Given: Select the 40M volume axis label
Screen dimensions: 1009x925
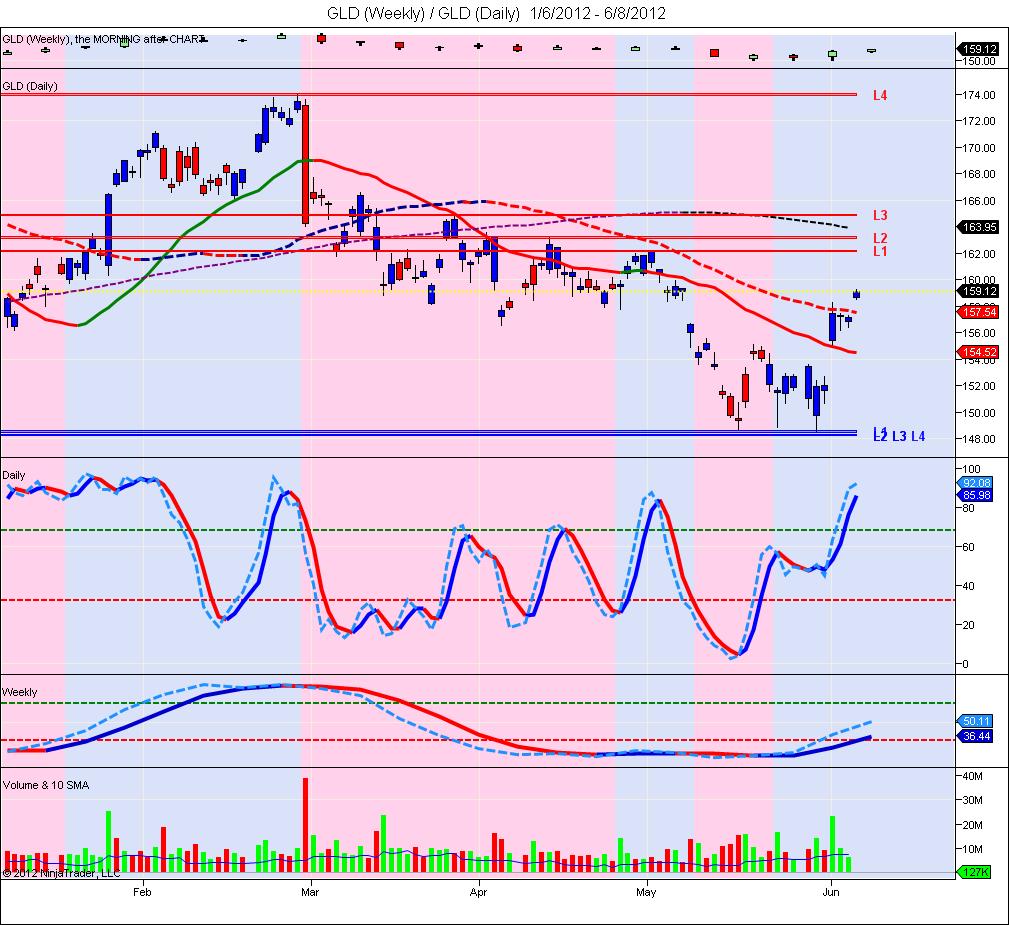Looking at the screenshot, I should click(972, 776).
